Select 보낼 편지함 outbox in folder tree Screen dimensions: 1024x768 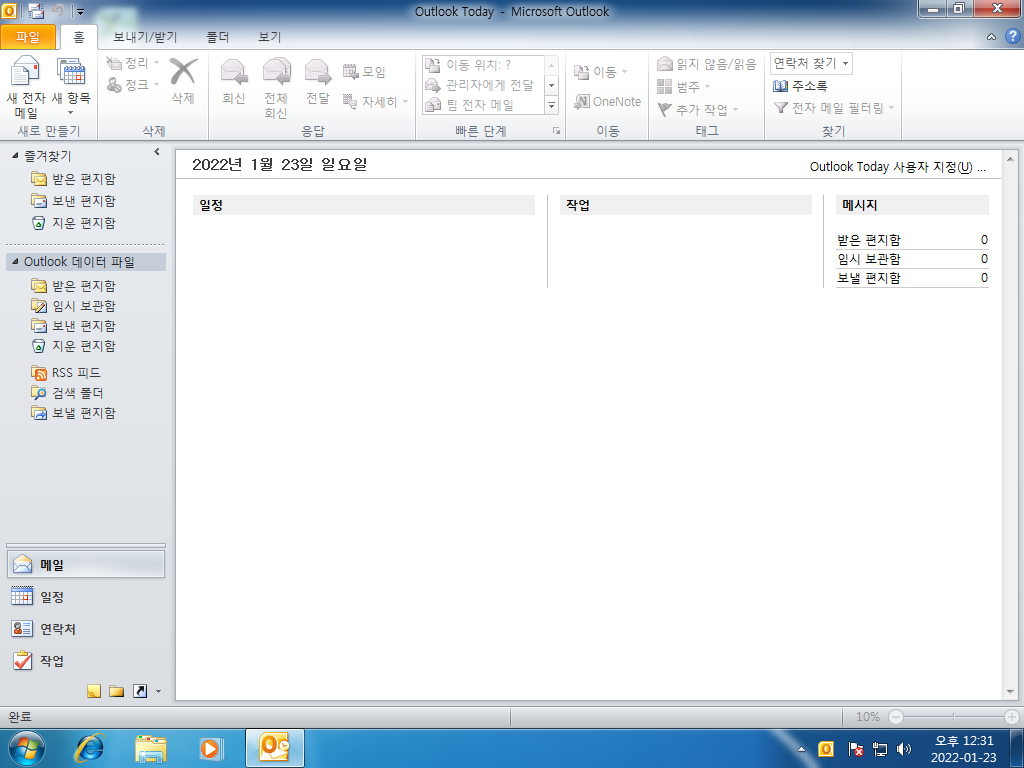click(x=73, y=413)
